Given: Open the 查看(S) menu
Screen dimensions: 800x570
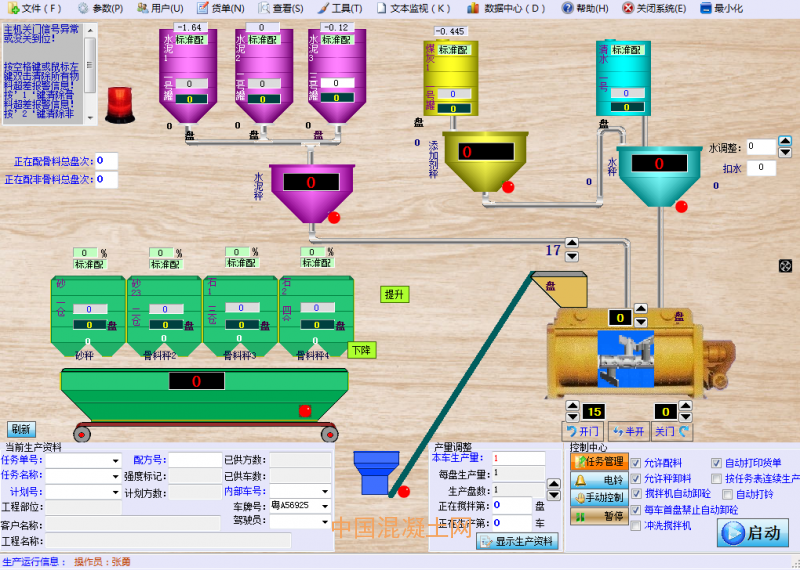Looking at the screenshot, I should [281, 8].
